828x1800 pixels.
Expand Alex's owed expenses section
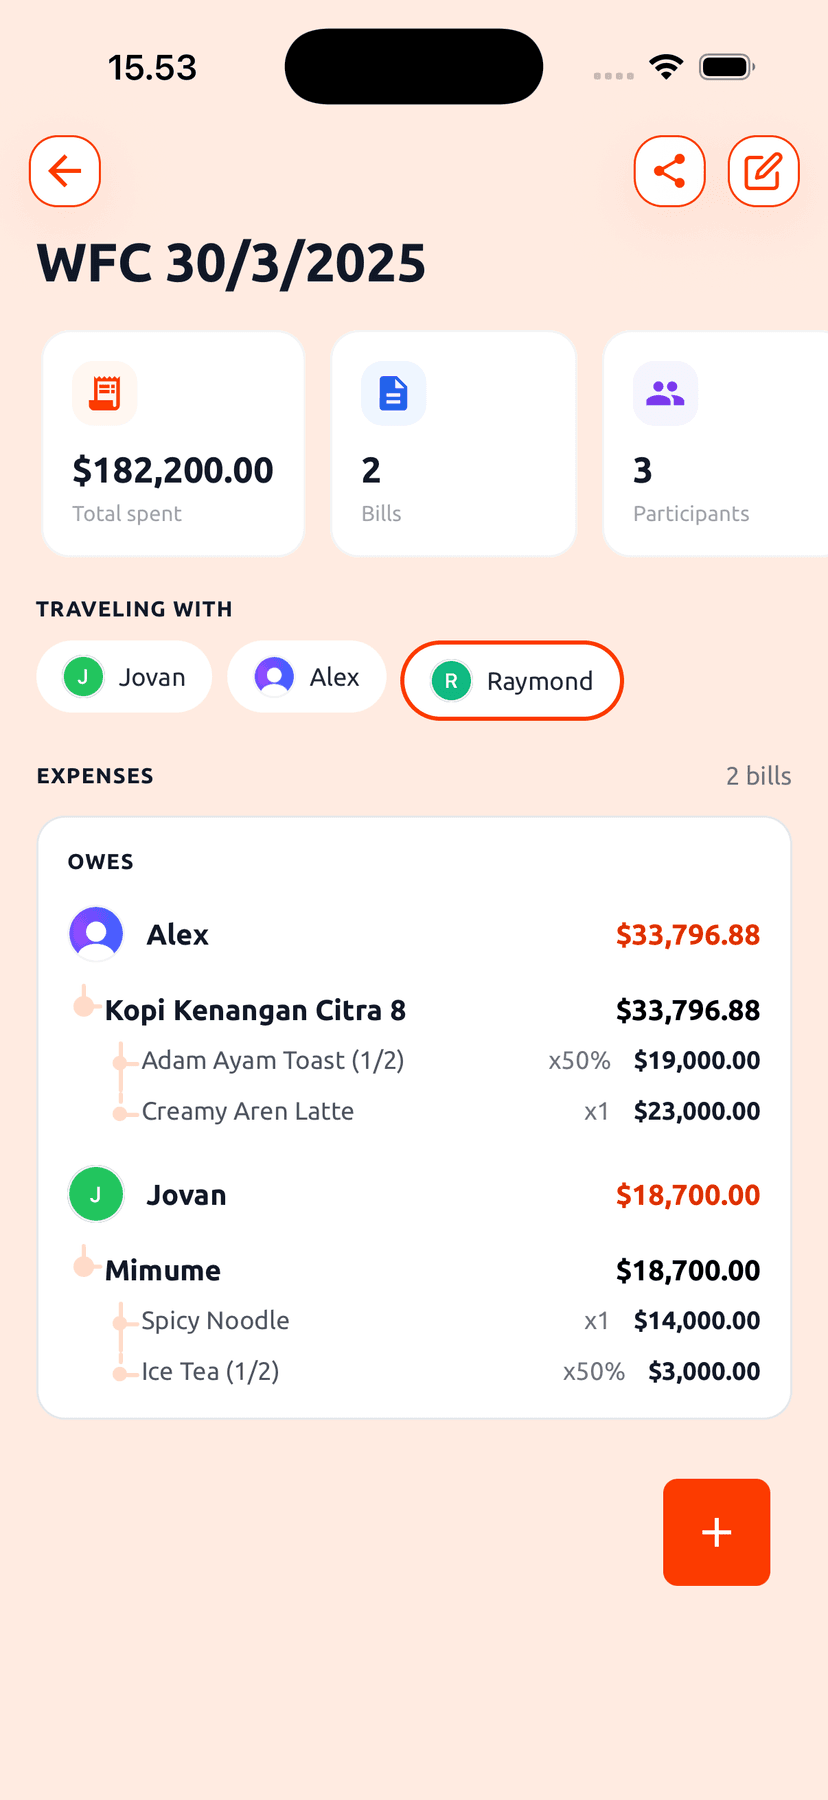pyautogui.click(x=177, y=933)
